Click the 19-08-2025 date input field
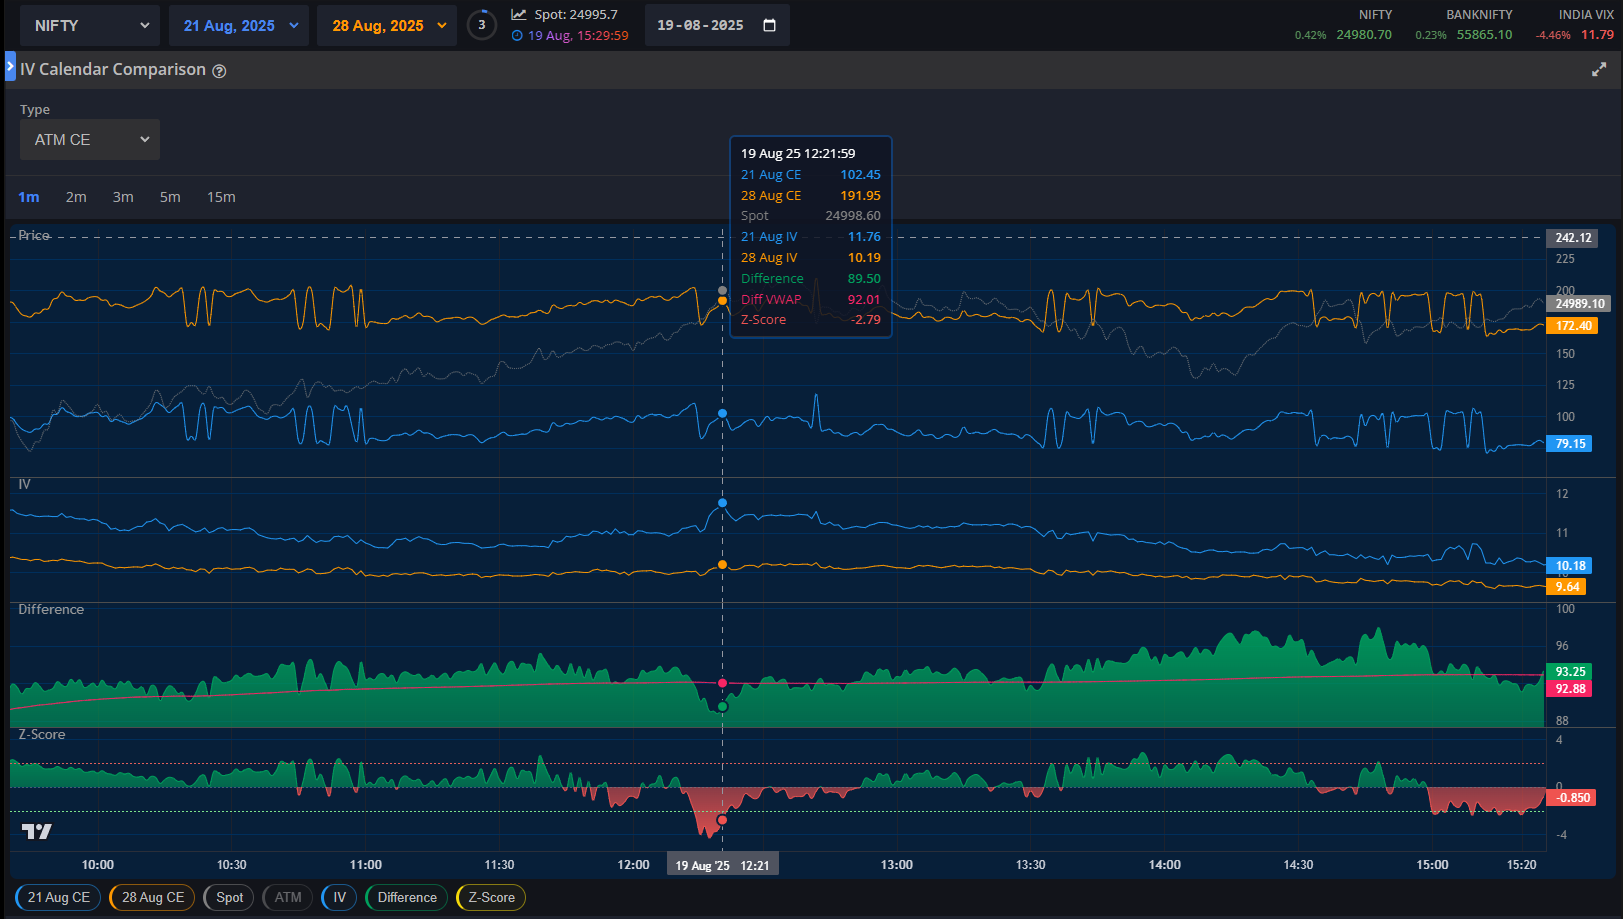Screen dimensions: 1623x919 click(701, 25)
